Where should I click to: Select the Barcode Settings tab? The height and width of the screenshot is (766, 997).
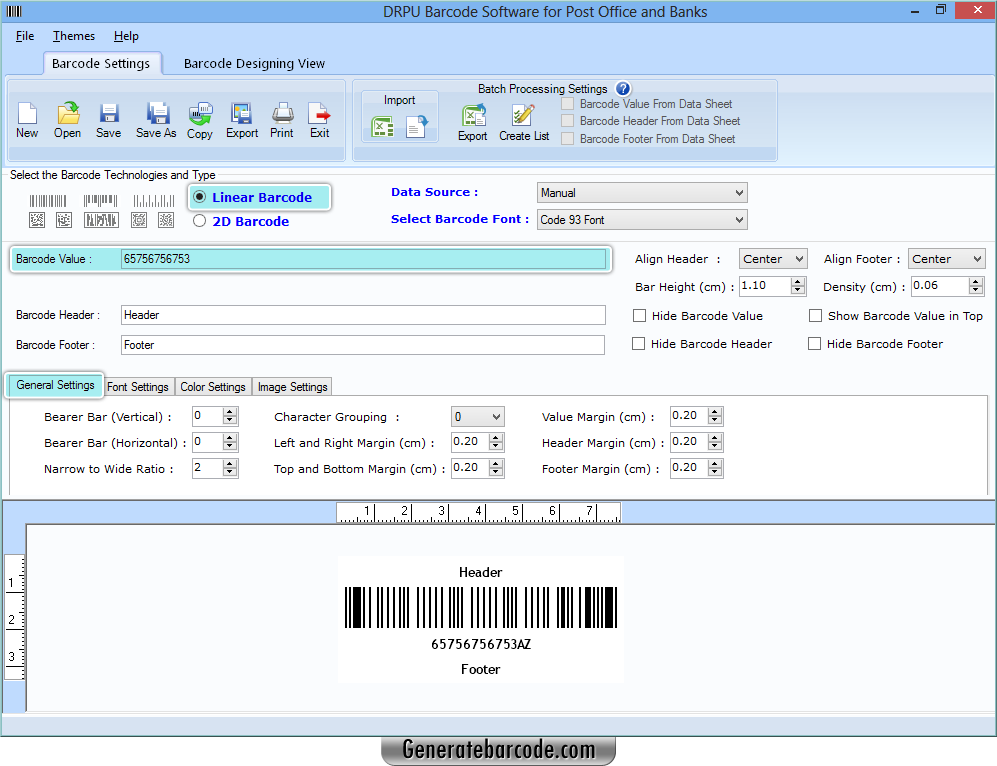(x=101, y=64)
